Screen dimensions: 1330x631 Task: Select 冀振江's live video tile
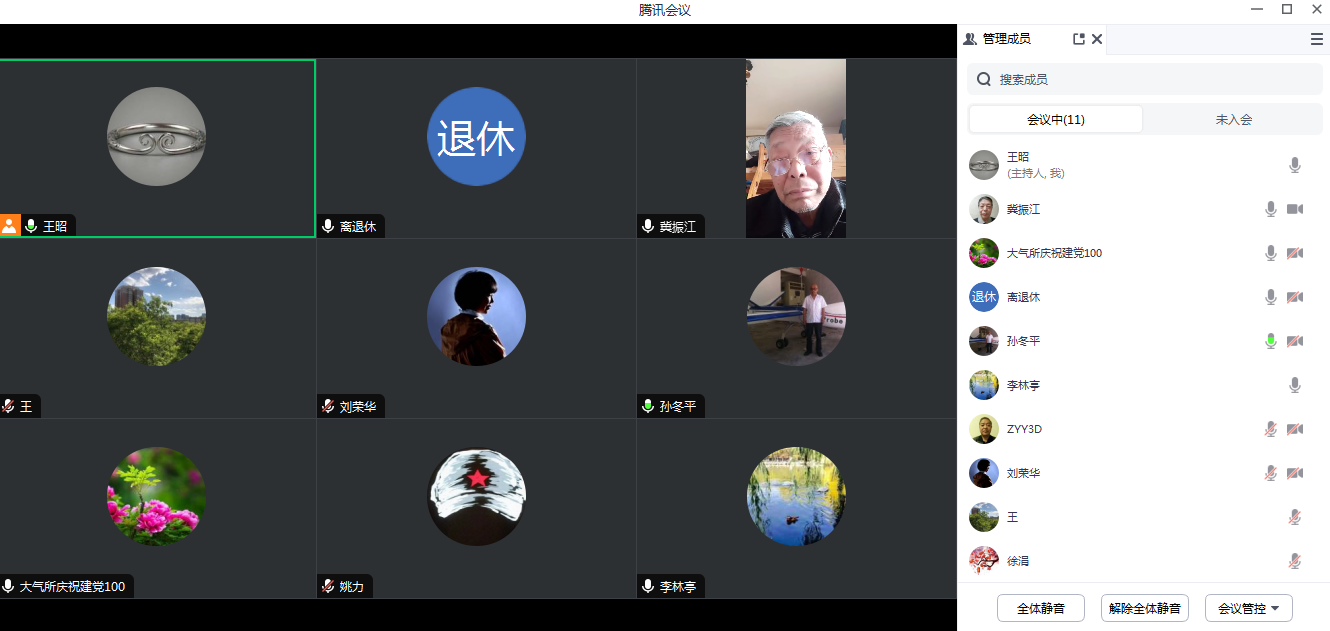(x=796, y=148)
